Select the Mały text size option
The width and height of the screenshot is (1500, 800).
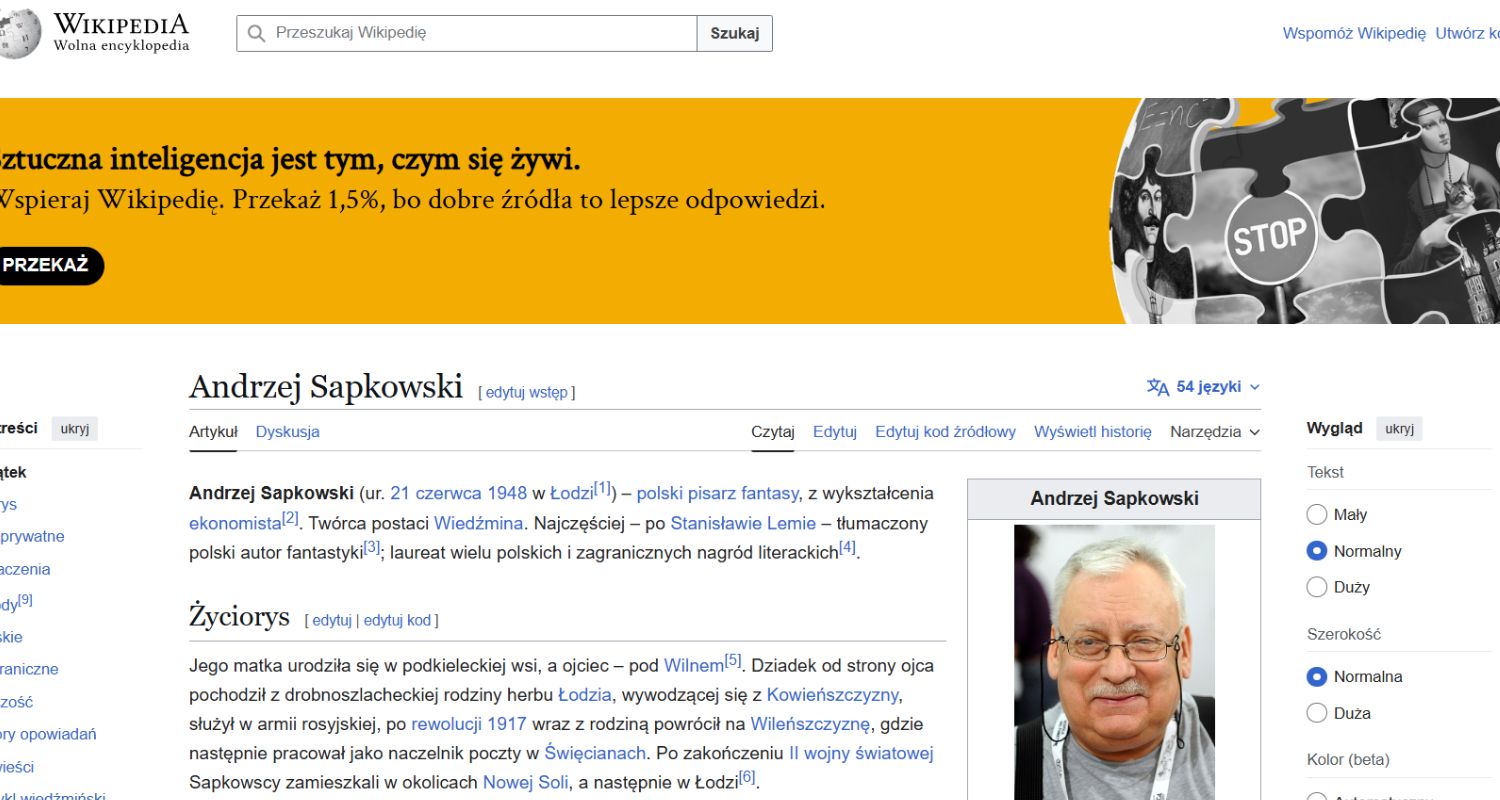pos(1317,514)
